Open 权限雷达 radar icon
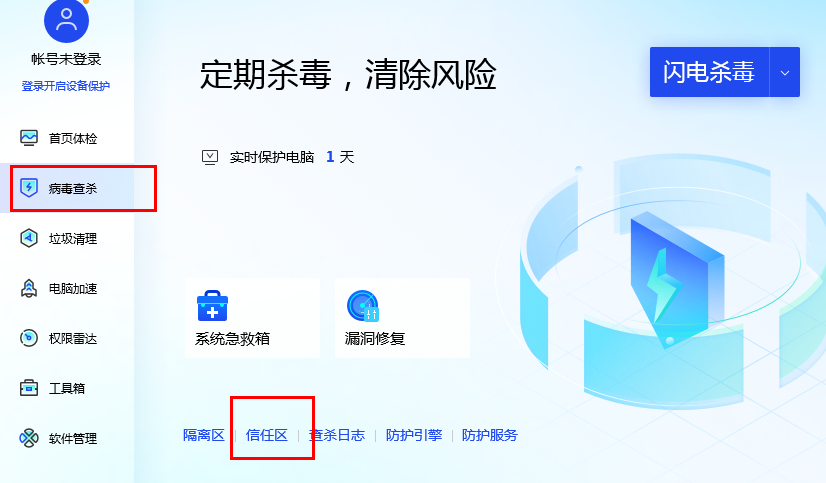Image resolution: width=826 pixels, height=483 pixels. pyautogui.click(x=29, y=338)
